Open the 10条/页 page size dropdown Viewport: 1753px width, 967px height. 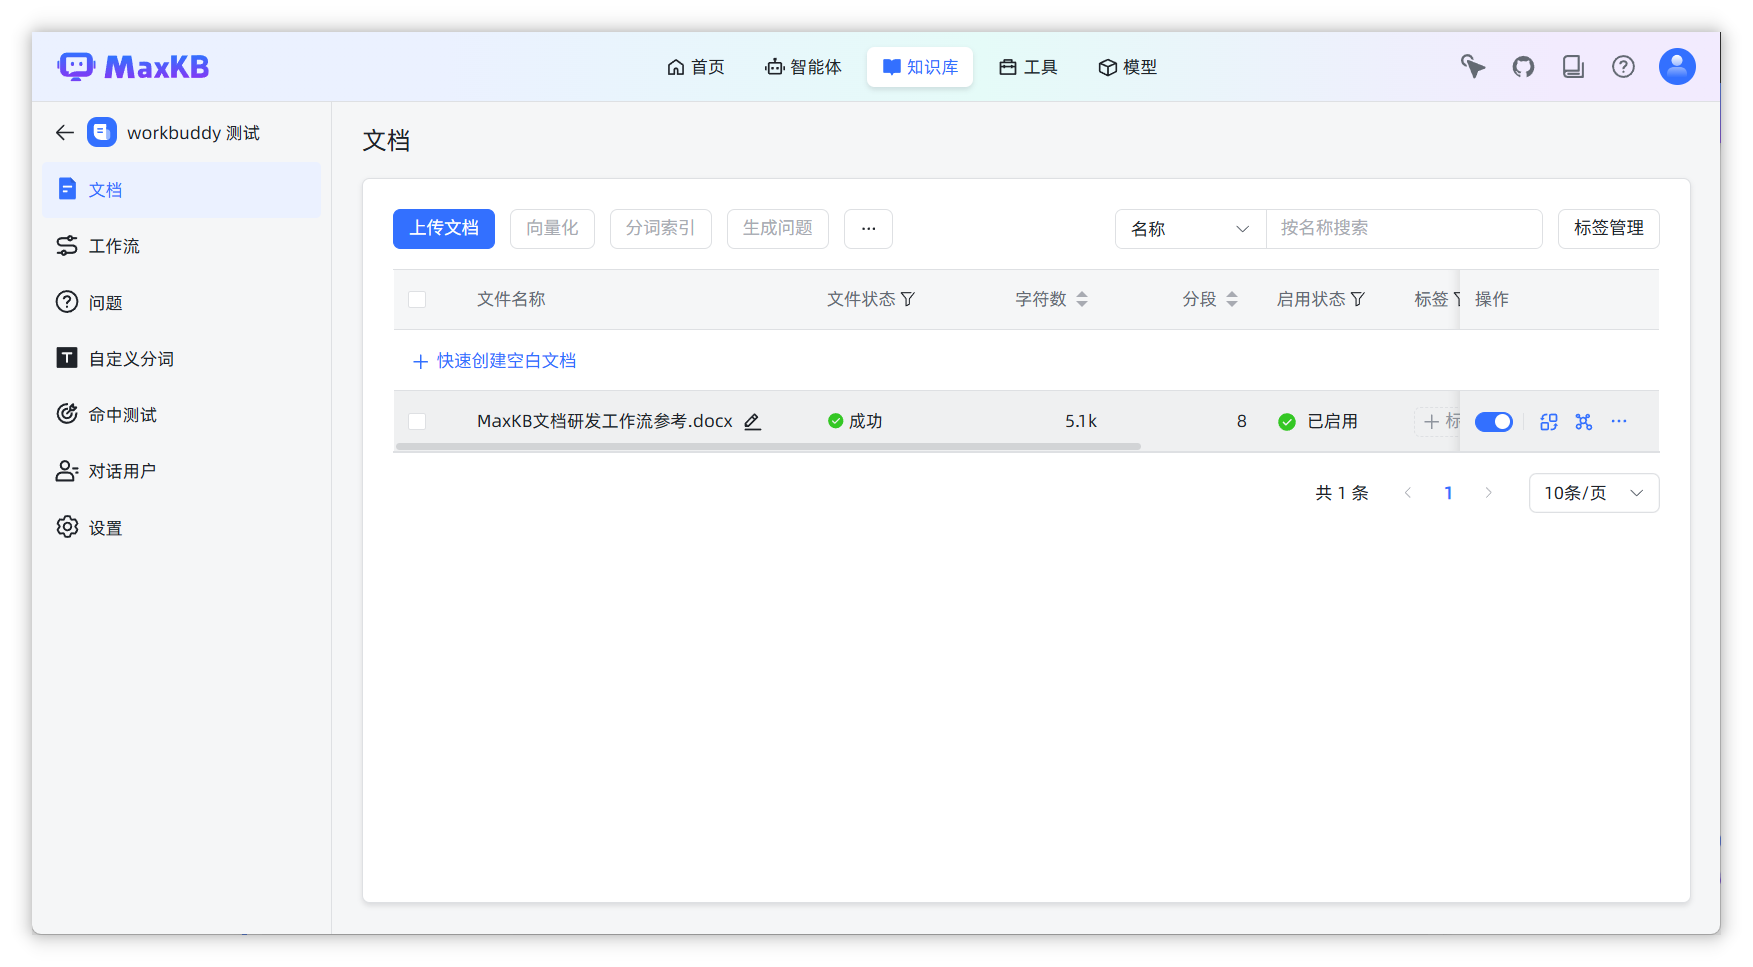(1594, 493)
